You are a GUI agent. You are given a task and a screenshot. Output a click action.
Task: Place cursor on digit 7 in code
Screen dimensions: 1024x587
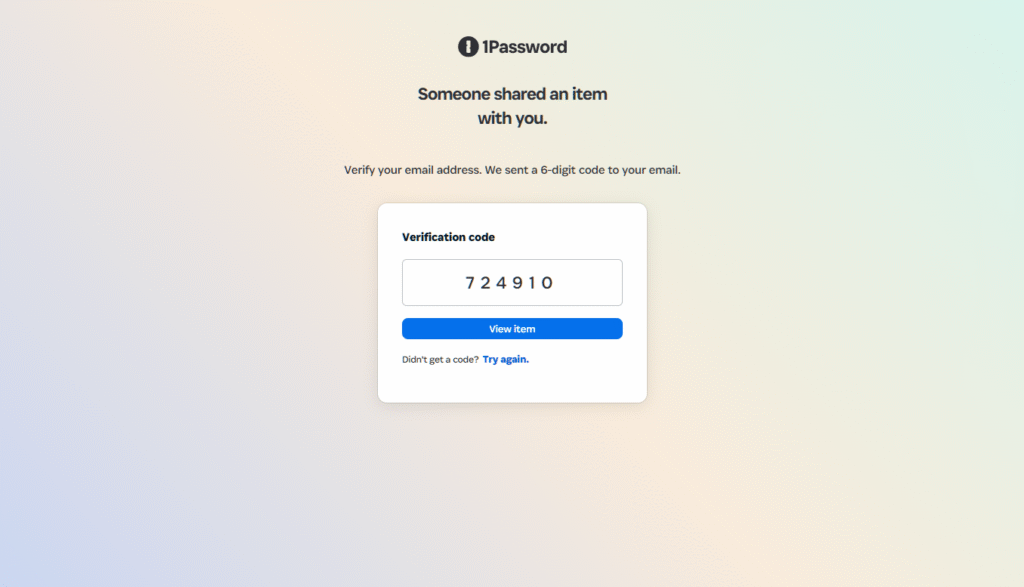tap(470, 283)
